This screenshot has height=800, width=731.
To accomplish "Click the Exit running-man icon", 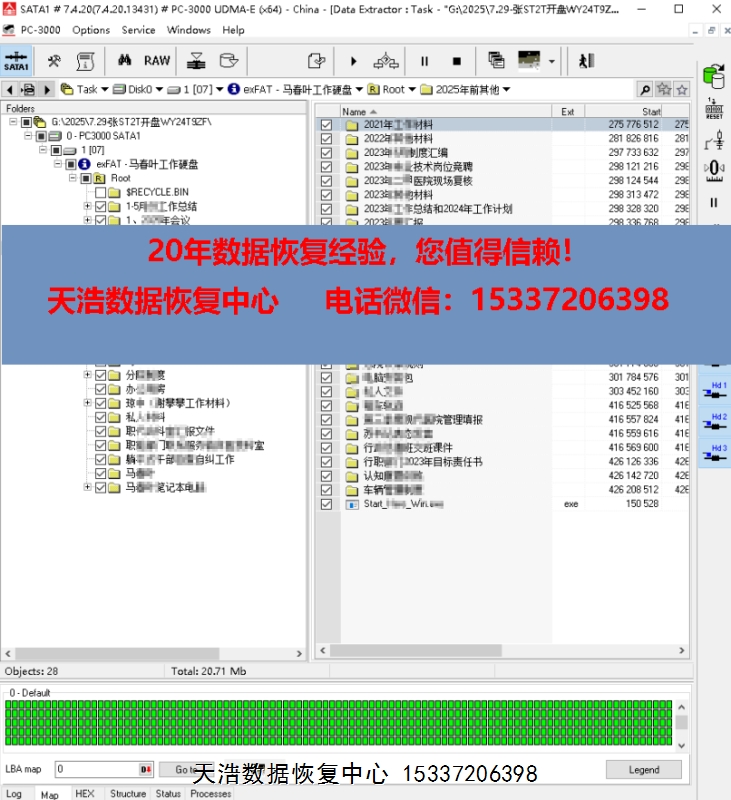I will click(586, 61).
